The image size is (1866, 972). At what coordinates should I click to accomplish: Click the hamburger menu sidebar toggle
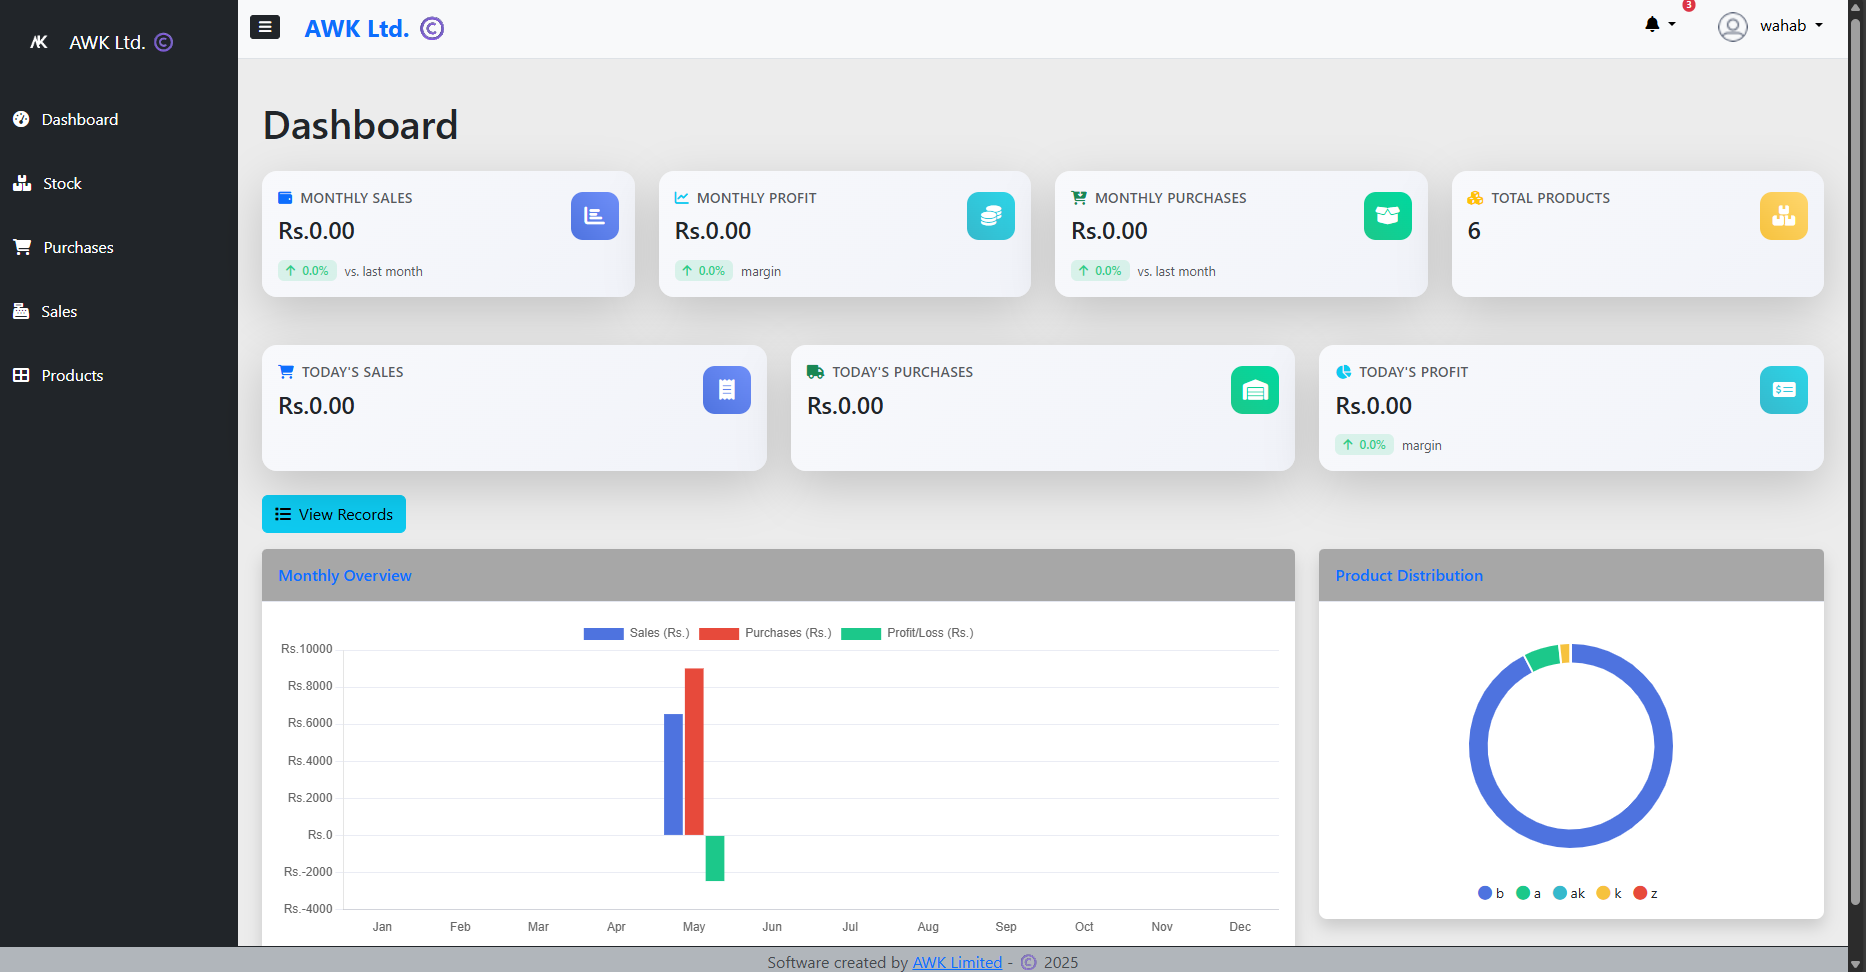pyautogui.click(x=264, y=27)
